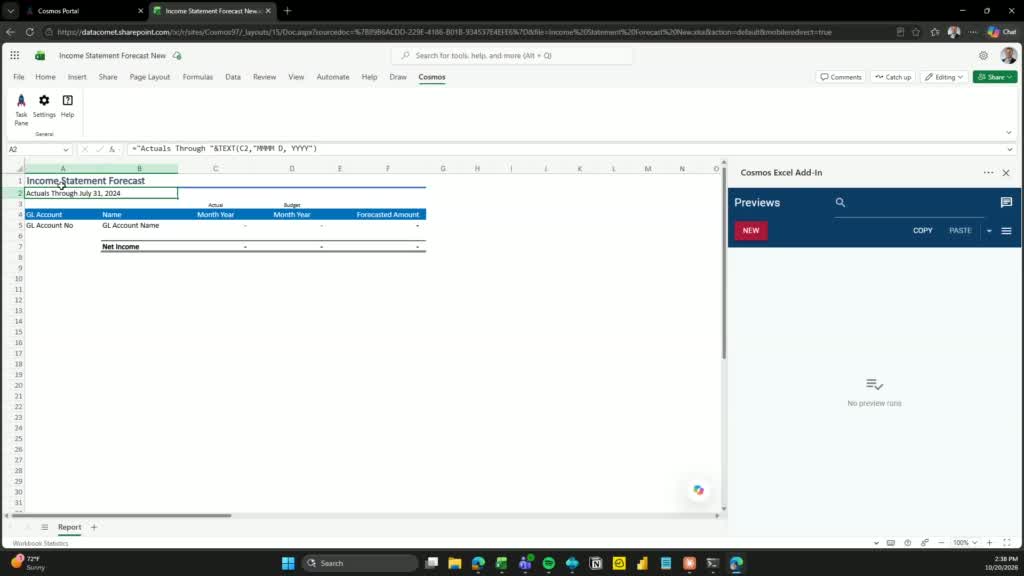Open the Comments button
Viewport: 1024px width, 576px height.
840,77
